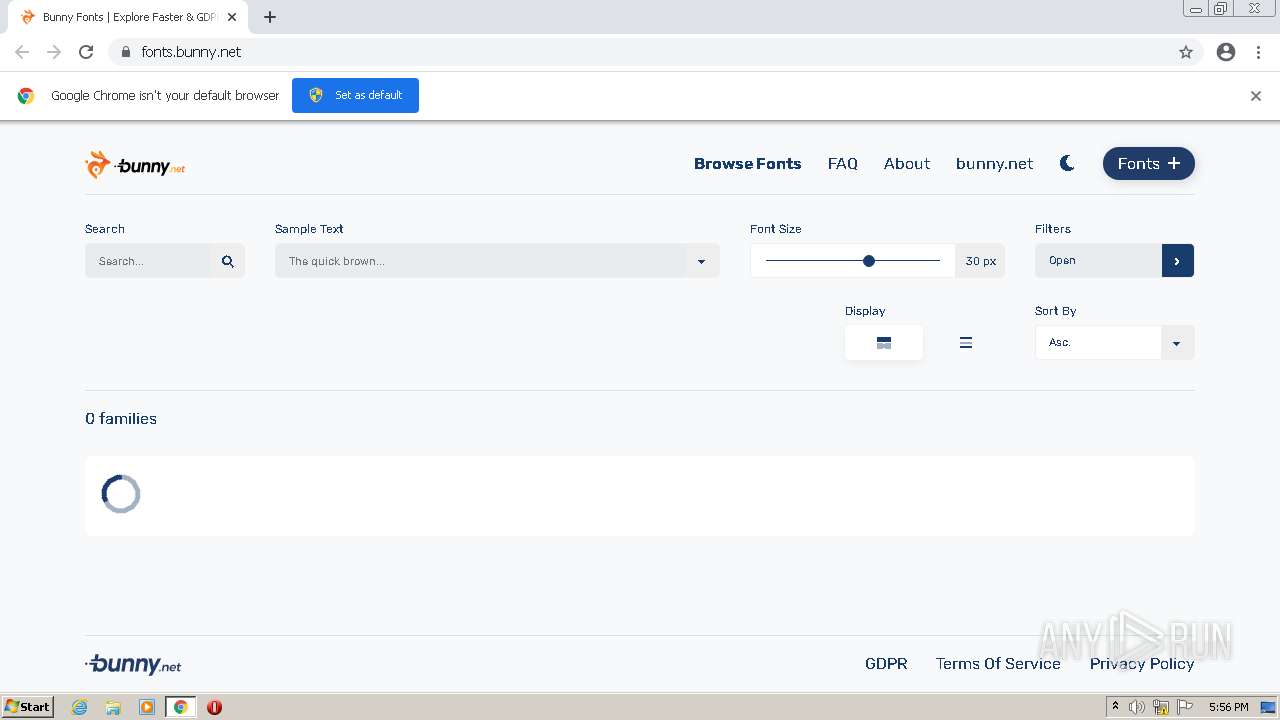
Task: Click the bunny.net logo in header
Action: pyautogui.click(x=135, y=165)
